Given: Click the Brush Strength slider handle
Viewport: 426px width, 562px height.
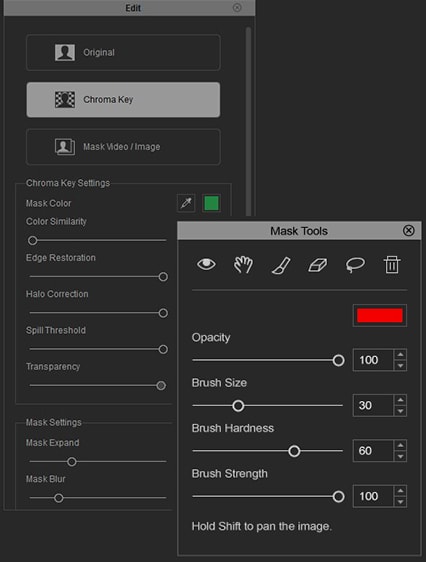Looking at the screenshot, I should pyautogui.click(x=338, y=497).
